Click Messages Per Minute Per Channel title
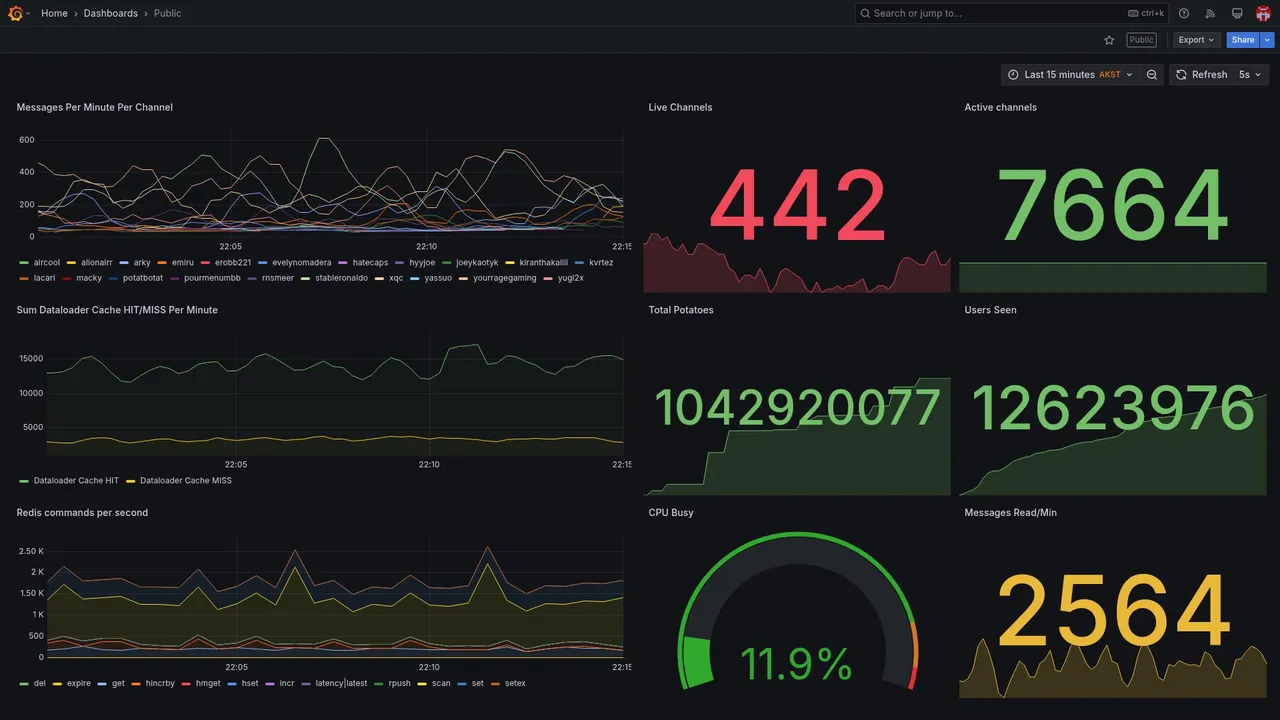The image size is (1280, 720). 95,107
